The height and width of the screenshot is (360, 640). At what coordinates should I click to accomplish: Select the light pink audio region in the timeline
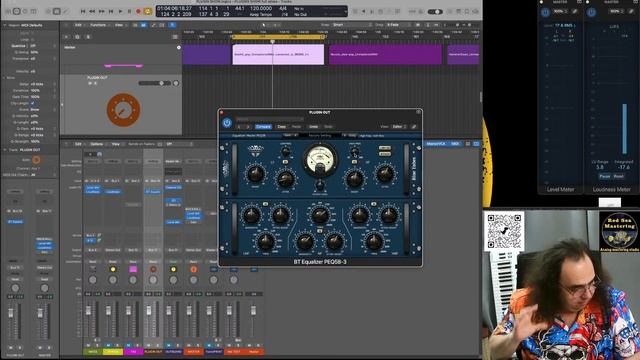coord(278,55)
